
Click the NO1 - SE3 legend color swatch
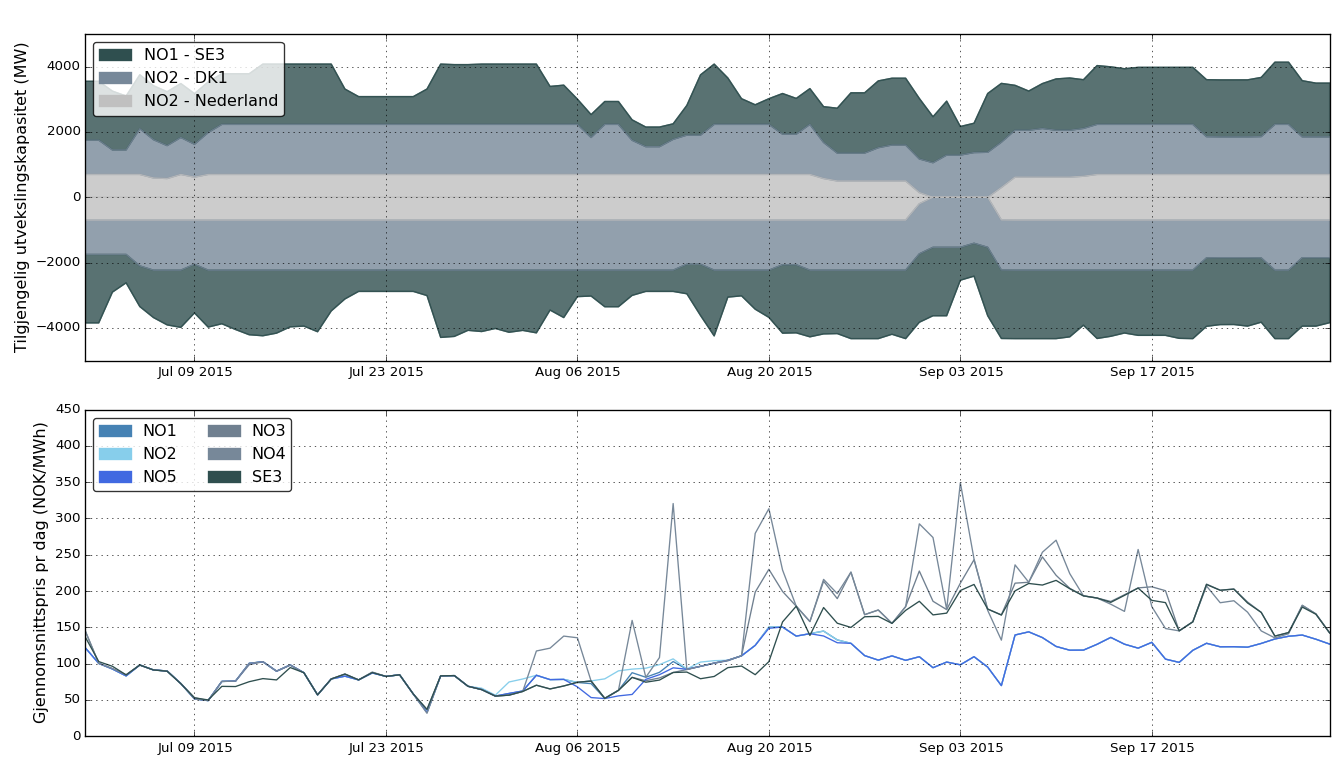pos(115,55)
